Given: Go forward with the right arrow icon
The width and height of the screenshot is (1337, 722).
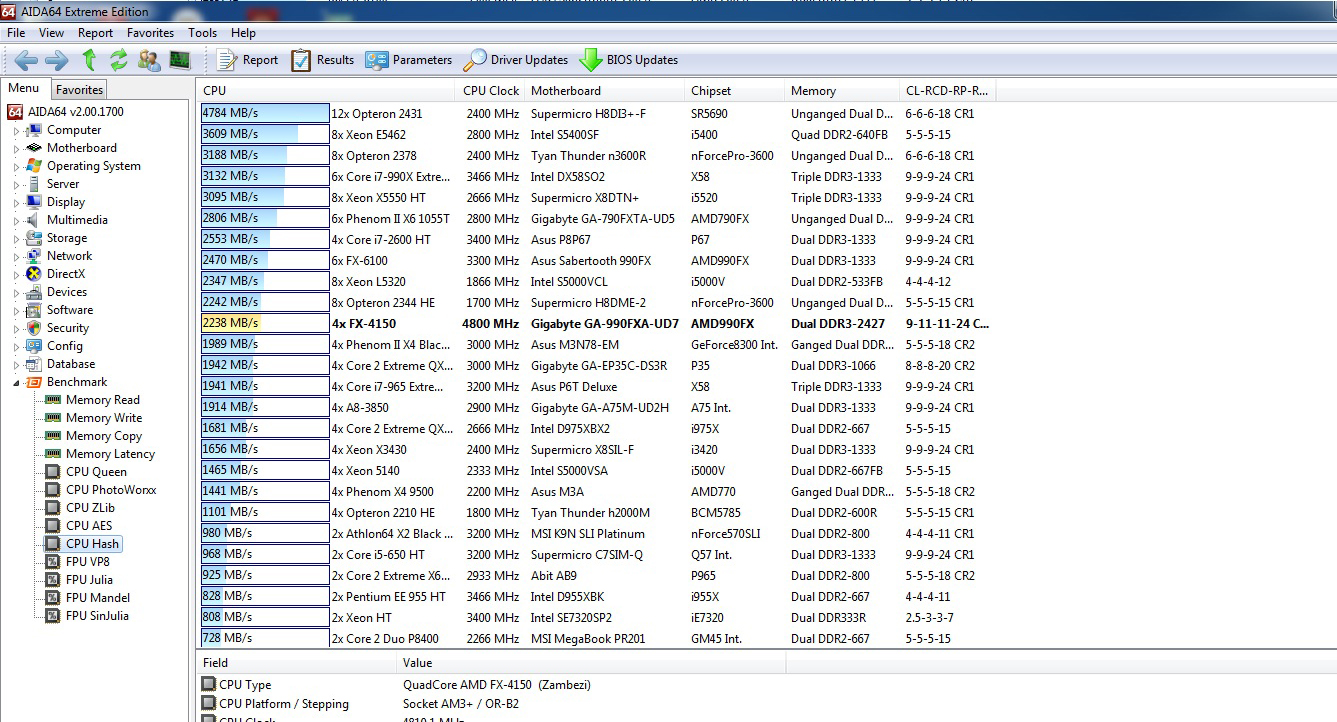Looking at the screenshot, I should point(57,60).
